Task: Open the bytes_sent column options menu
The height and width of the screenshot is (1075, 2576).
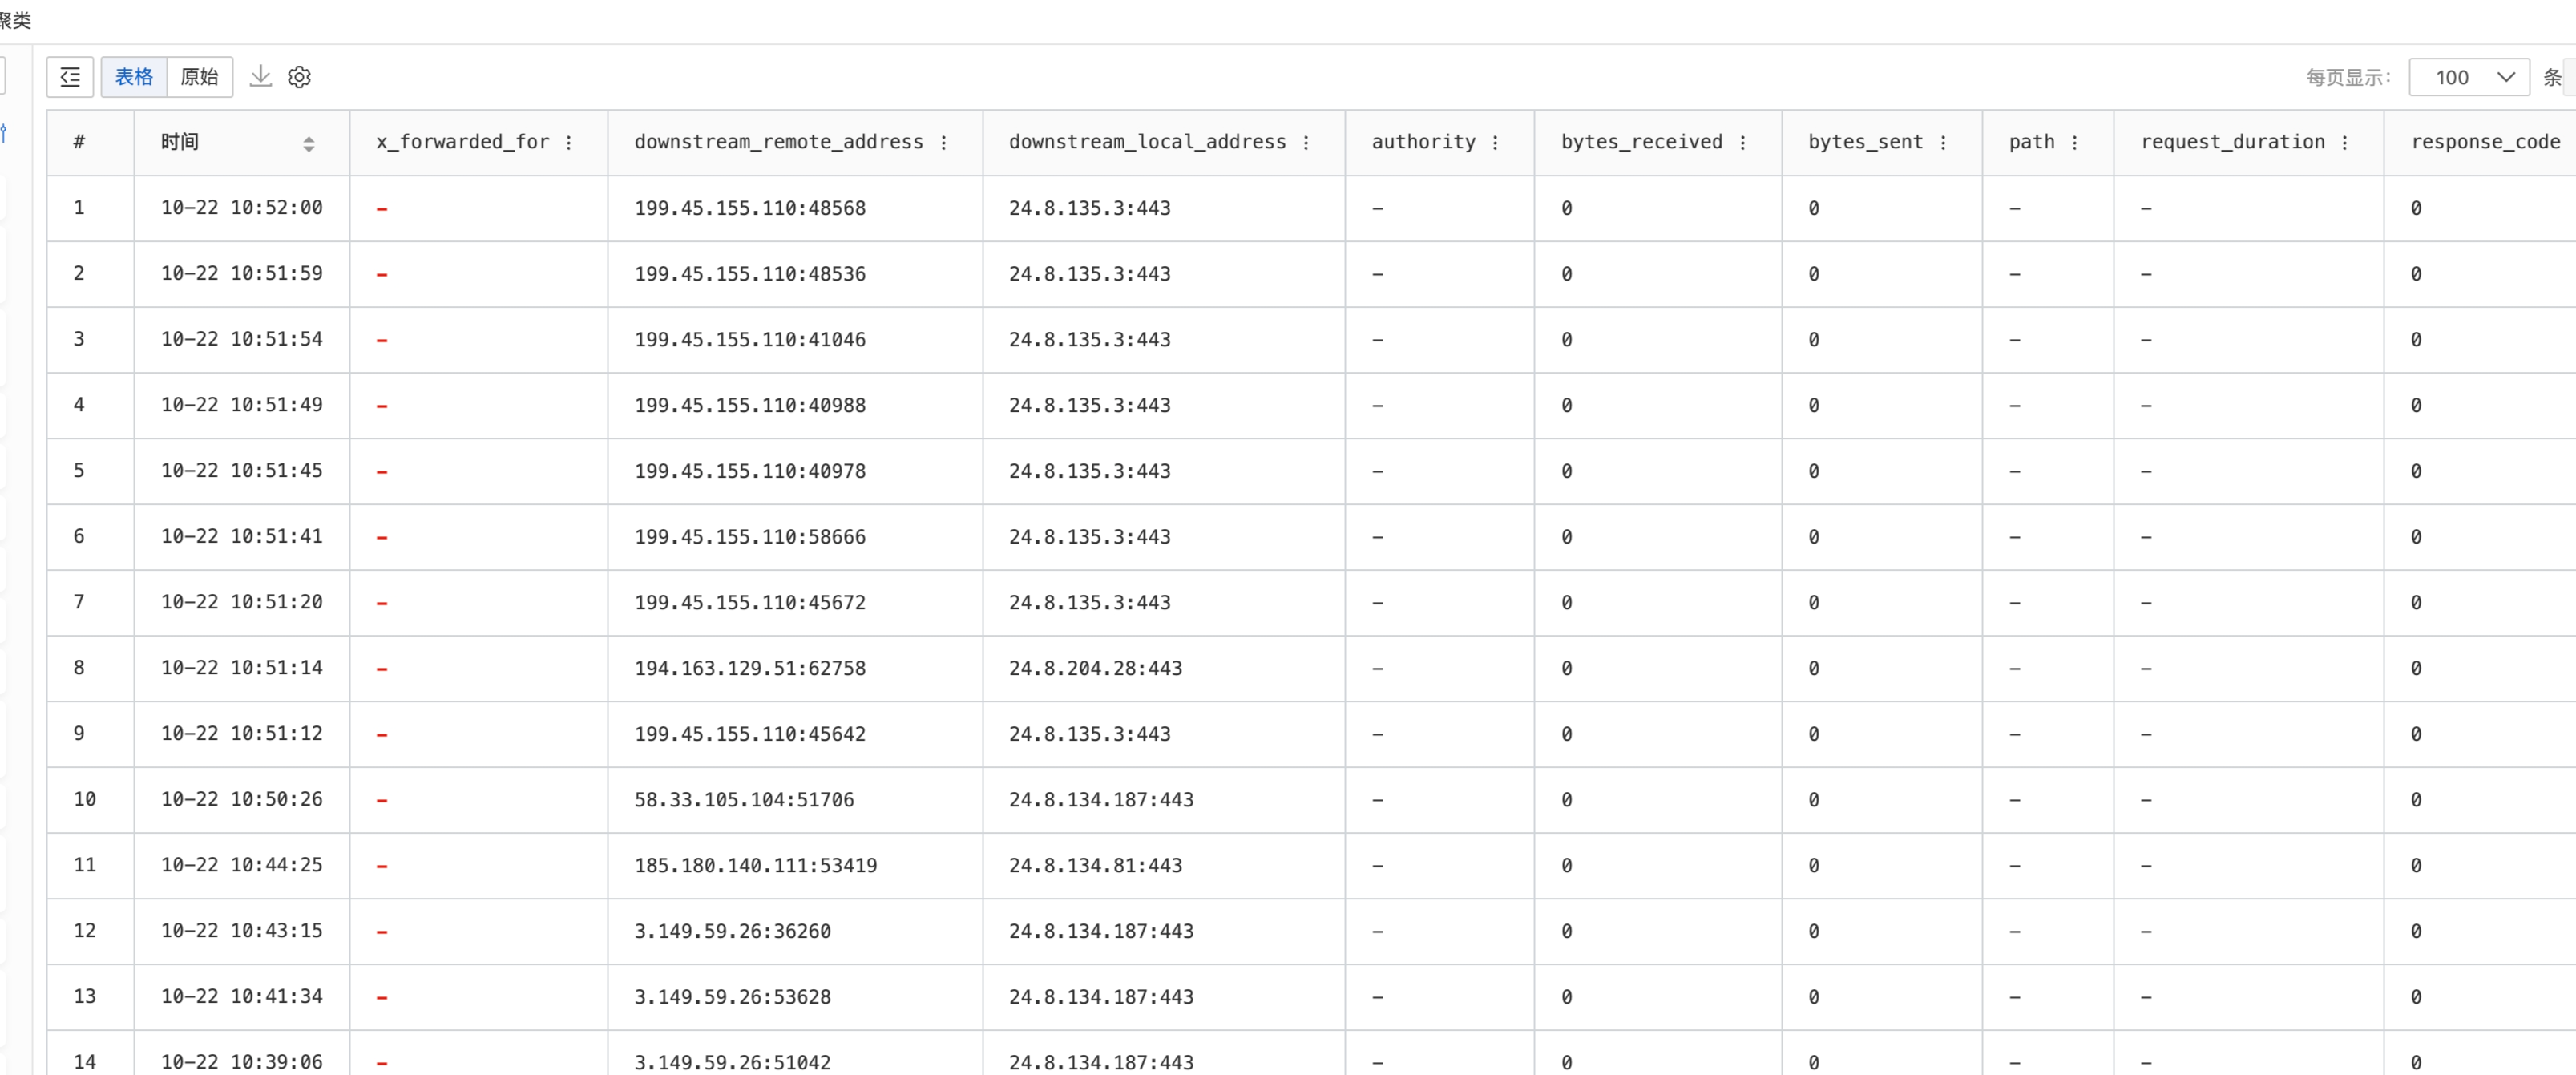Action: tap(1943, 143)
